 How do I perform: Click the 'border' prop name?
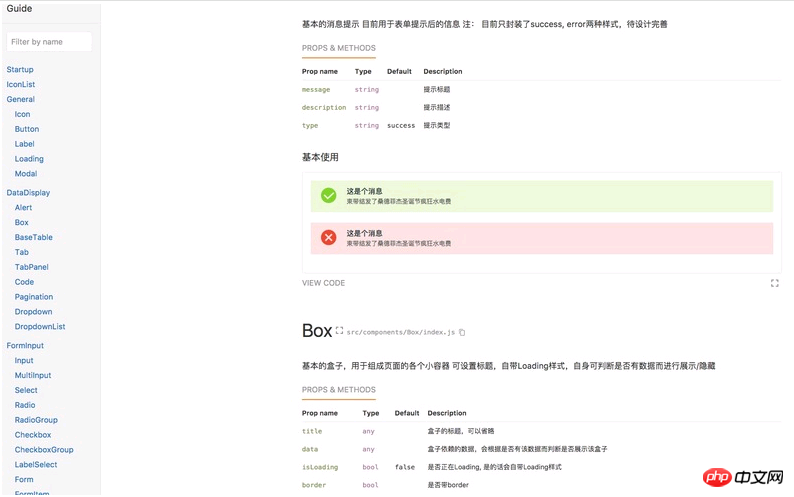coord(314,485)
